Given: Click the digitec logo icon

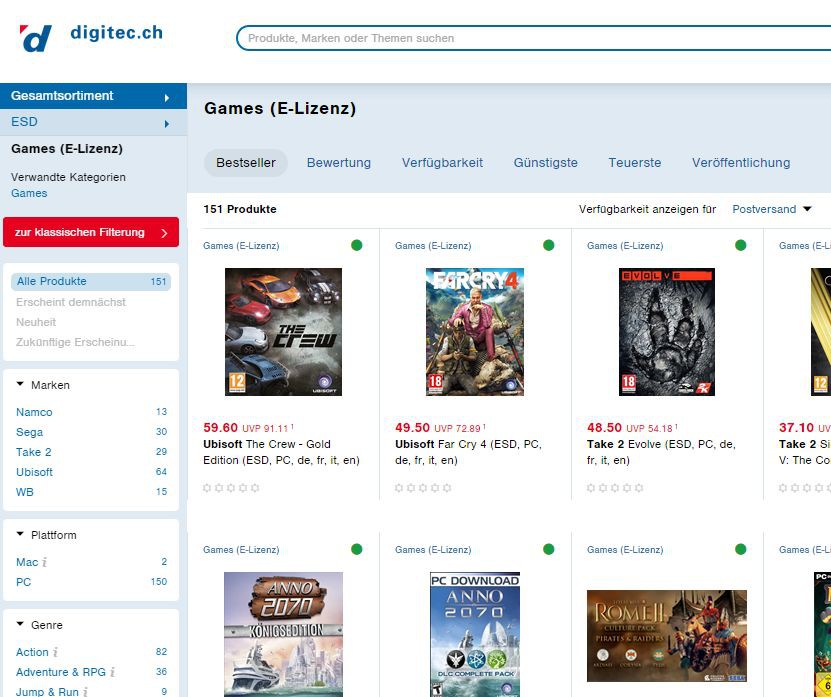Looking at the screenshot, I should pyautogui.click(x=36, y=38).
